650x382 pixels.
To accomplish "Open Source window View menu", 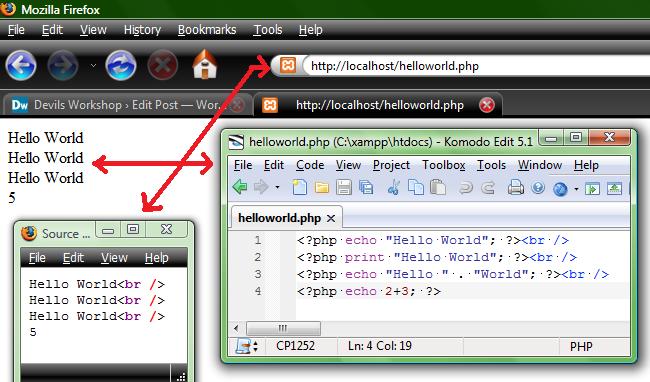I will point(114,258).
